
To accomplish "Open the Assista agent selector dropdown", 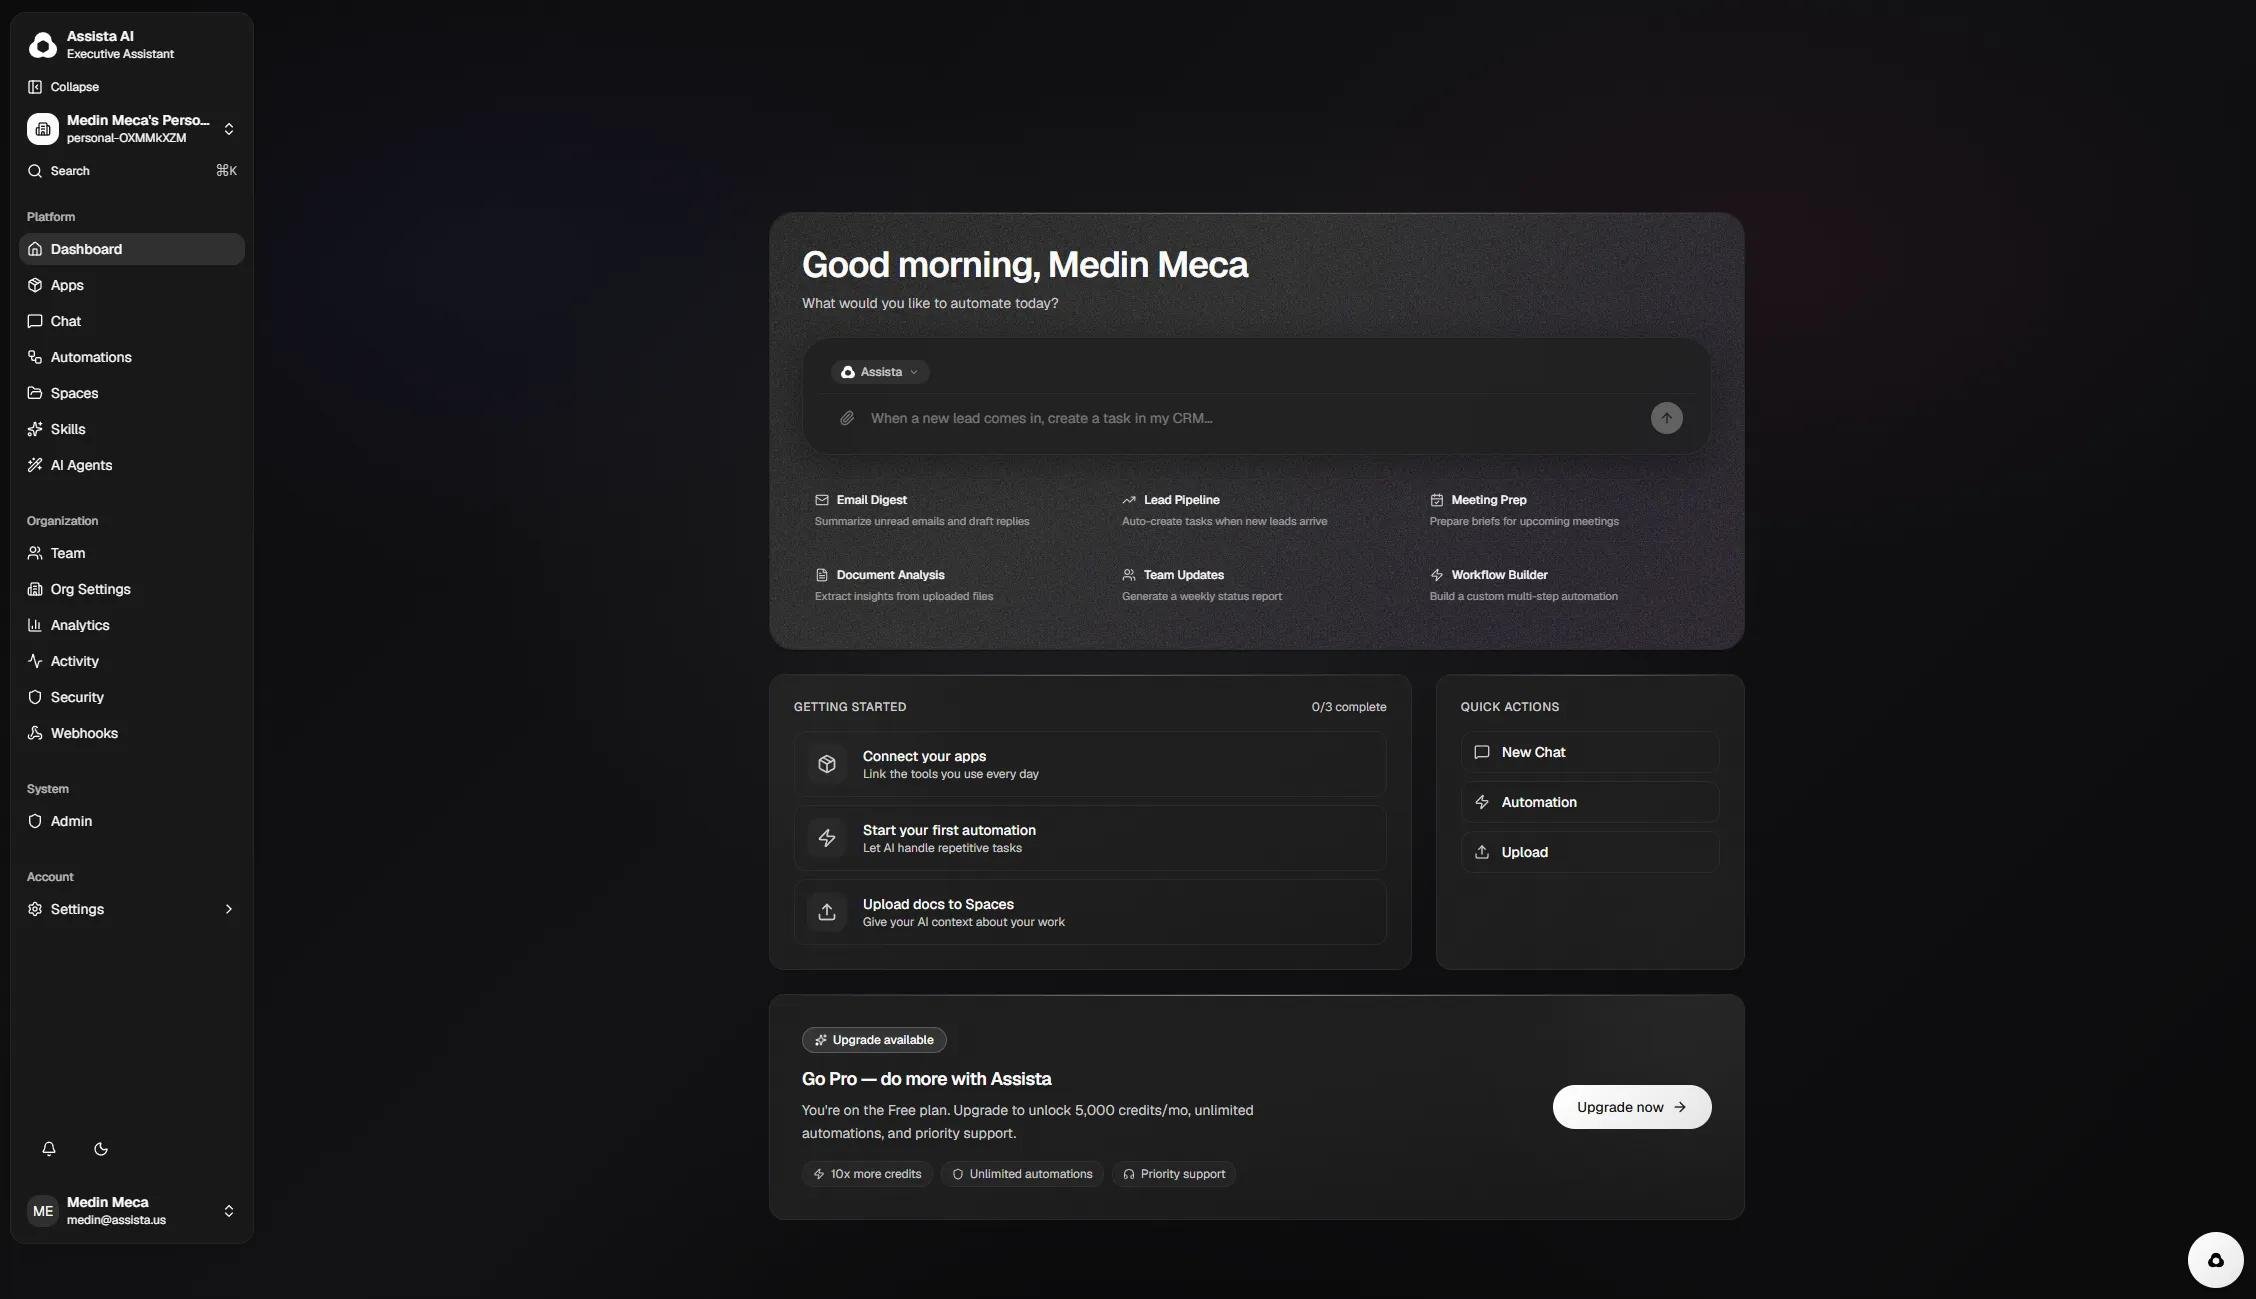I will click(x=880, y=372).
